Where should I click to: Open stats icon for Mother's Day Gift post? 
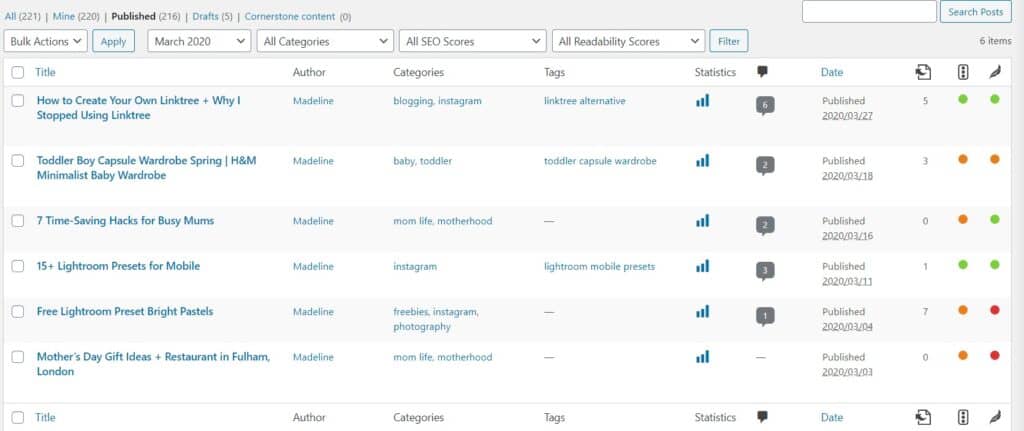click(x=702, y=357)
